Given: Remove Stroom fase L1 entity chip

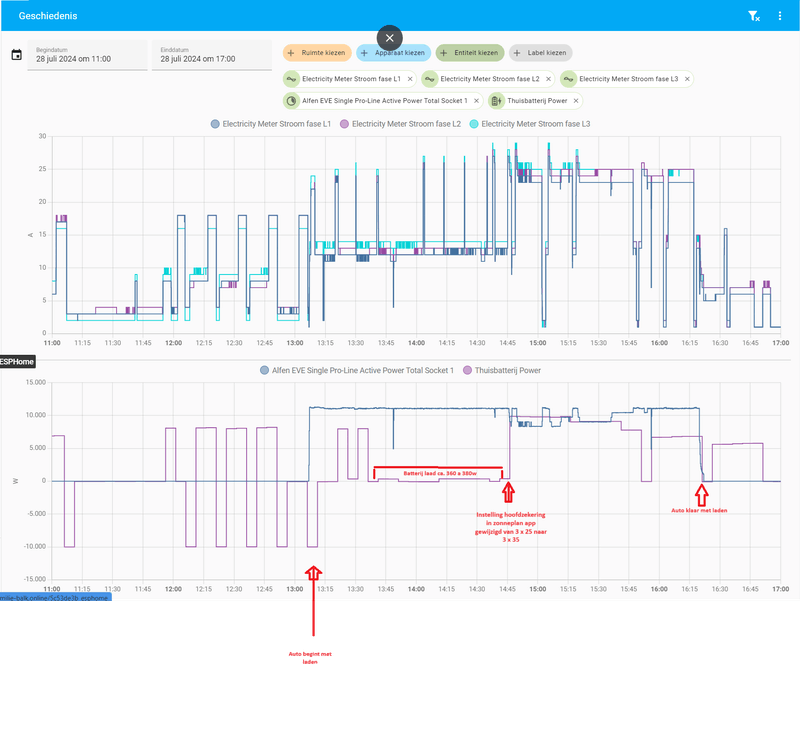Looking at the screenshot, I should tap(410, 79).
